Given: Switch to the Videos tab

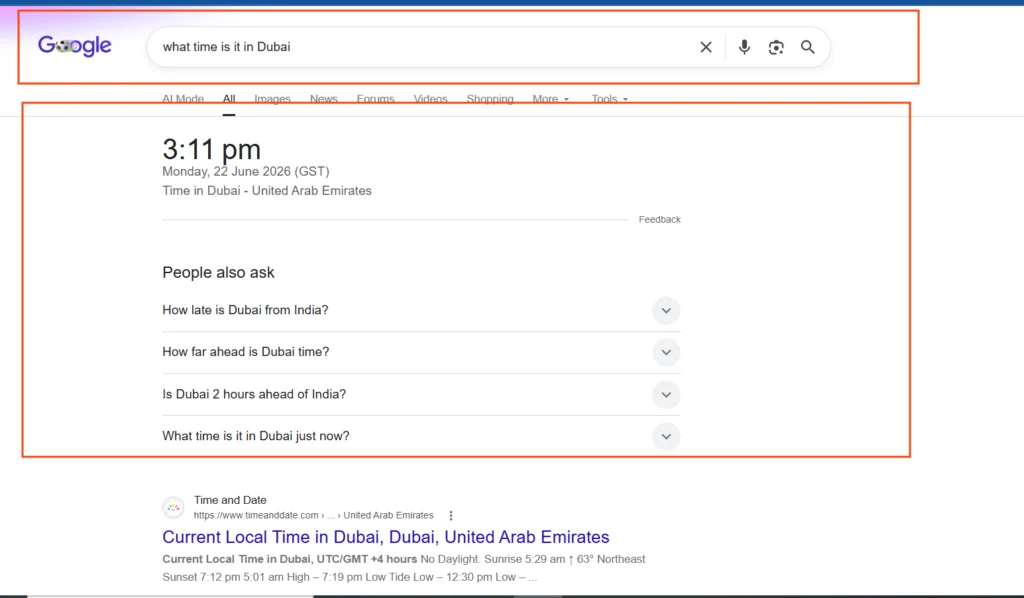Looking at the screenshot, I should tap(430, 99).
